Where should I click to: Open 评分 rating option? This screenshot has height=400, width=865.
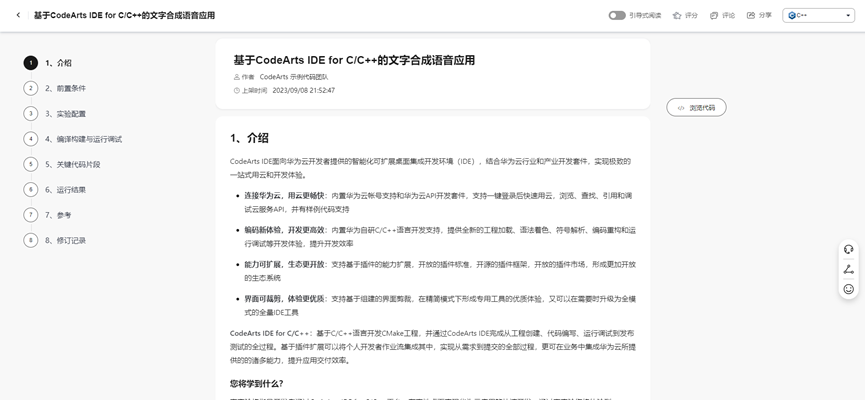pos(691,15)
